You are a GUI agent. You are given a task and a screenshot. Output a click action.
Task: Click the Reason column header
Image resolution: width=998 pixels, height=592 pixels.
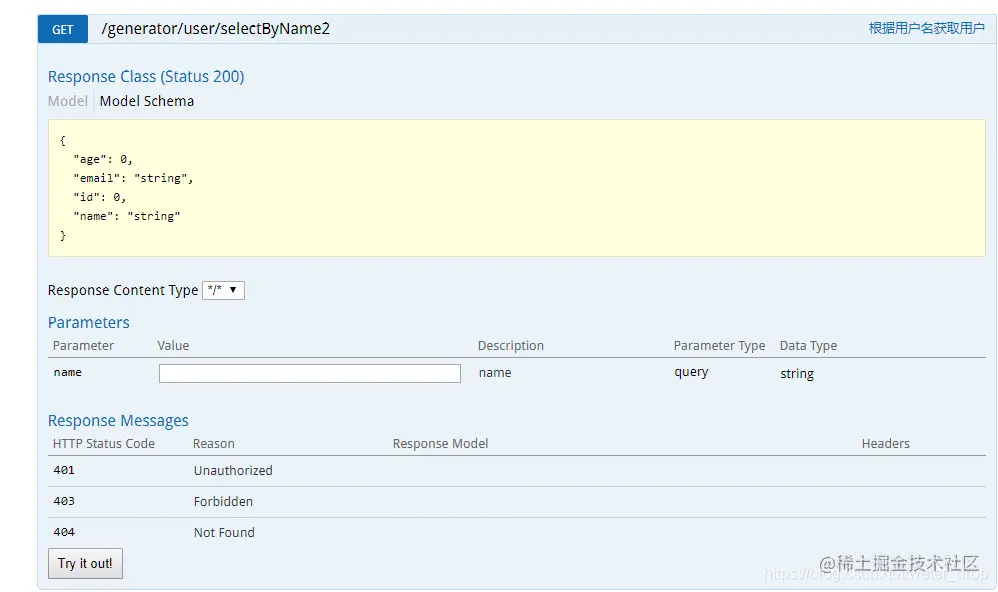coord(214,444)
